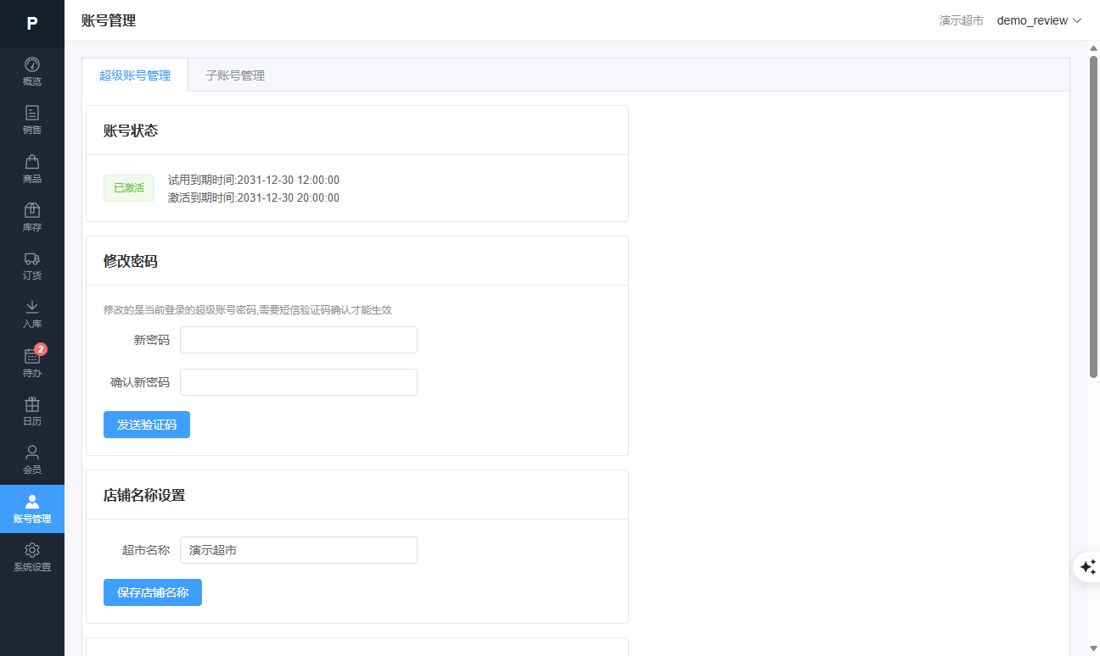
Task: Click the 试用到期时间 line
Action: (x=254, y=180)
